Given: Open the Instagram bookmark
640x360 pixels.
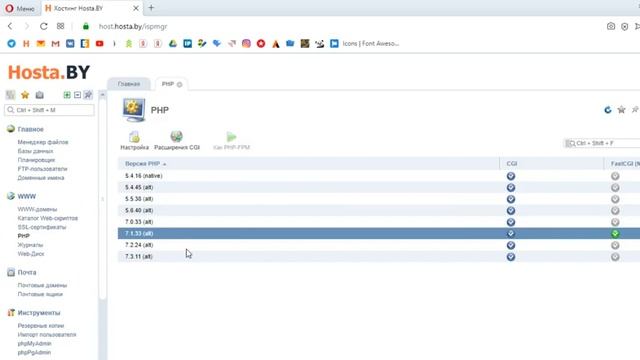Looking at the screenshot, I should click(x=246, y=44).
